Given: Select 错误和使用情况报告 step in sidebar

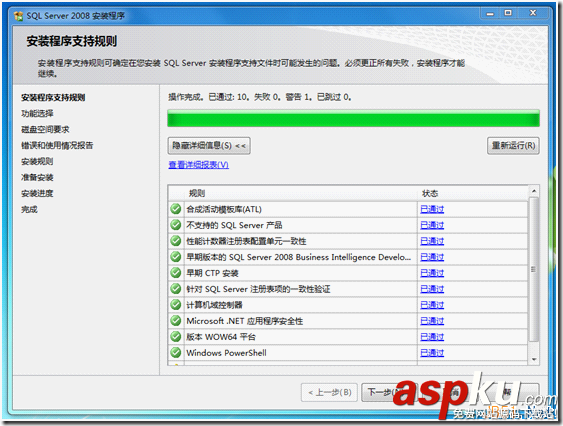Looking at the screenshot, I should pyautogui.click(x=57, y=145).
